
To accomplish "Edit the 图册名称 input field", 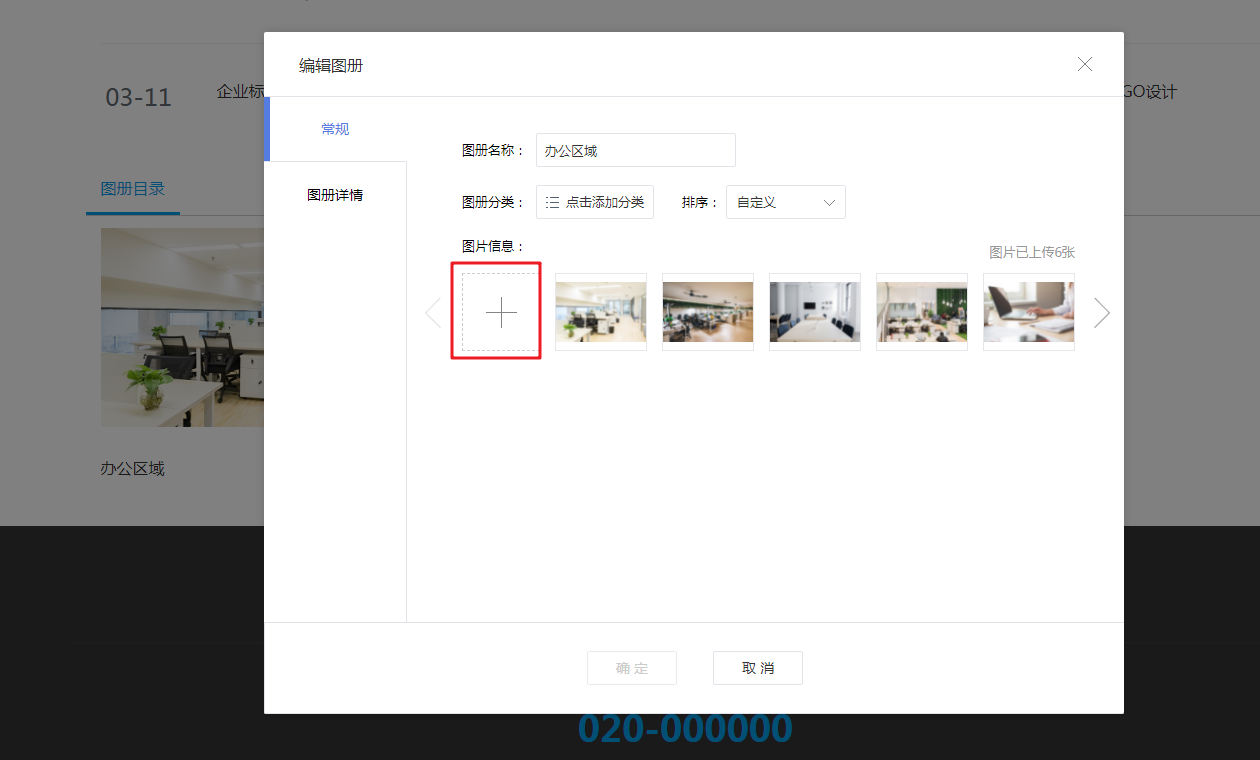I will click(x=636, y=150).
